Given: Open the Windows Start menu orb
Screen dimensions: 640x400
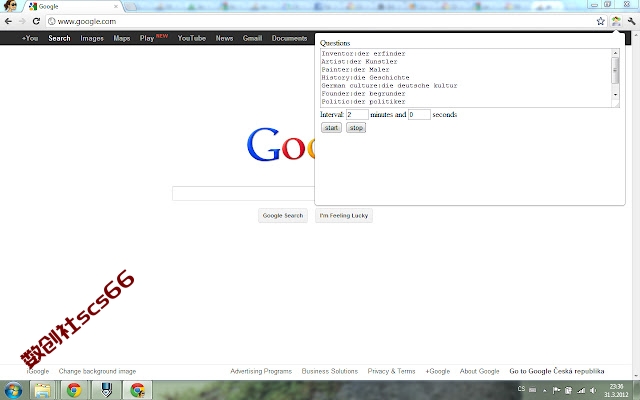Looking at the screenshot, I should click(x=13, y=390).
